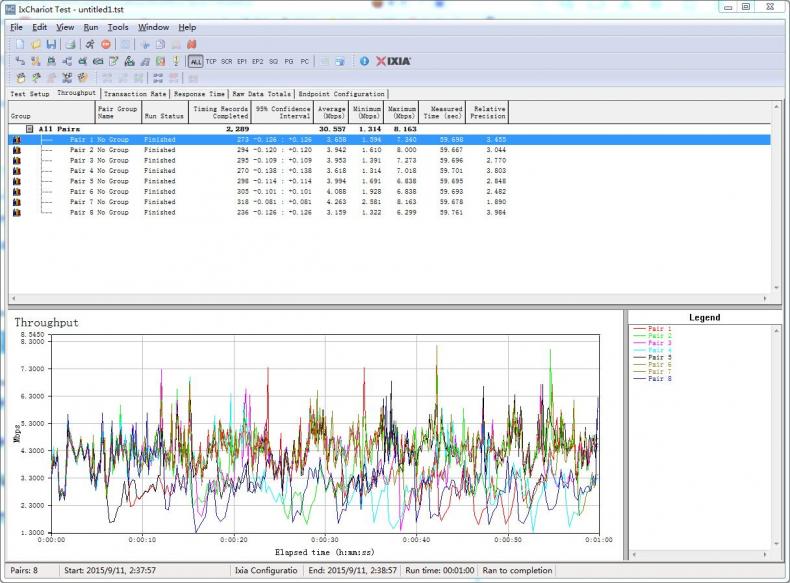Click the blue information icon
This screenshot has width=790, height=583.
[364, 61]
